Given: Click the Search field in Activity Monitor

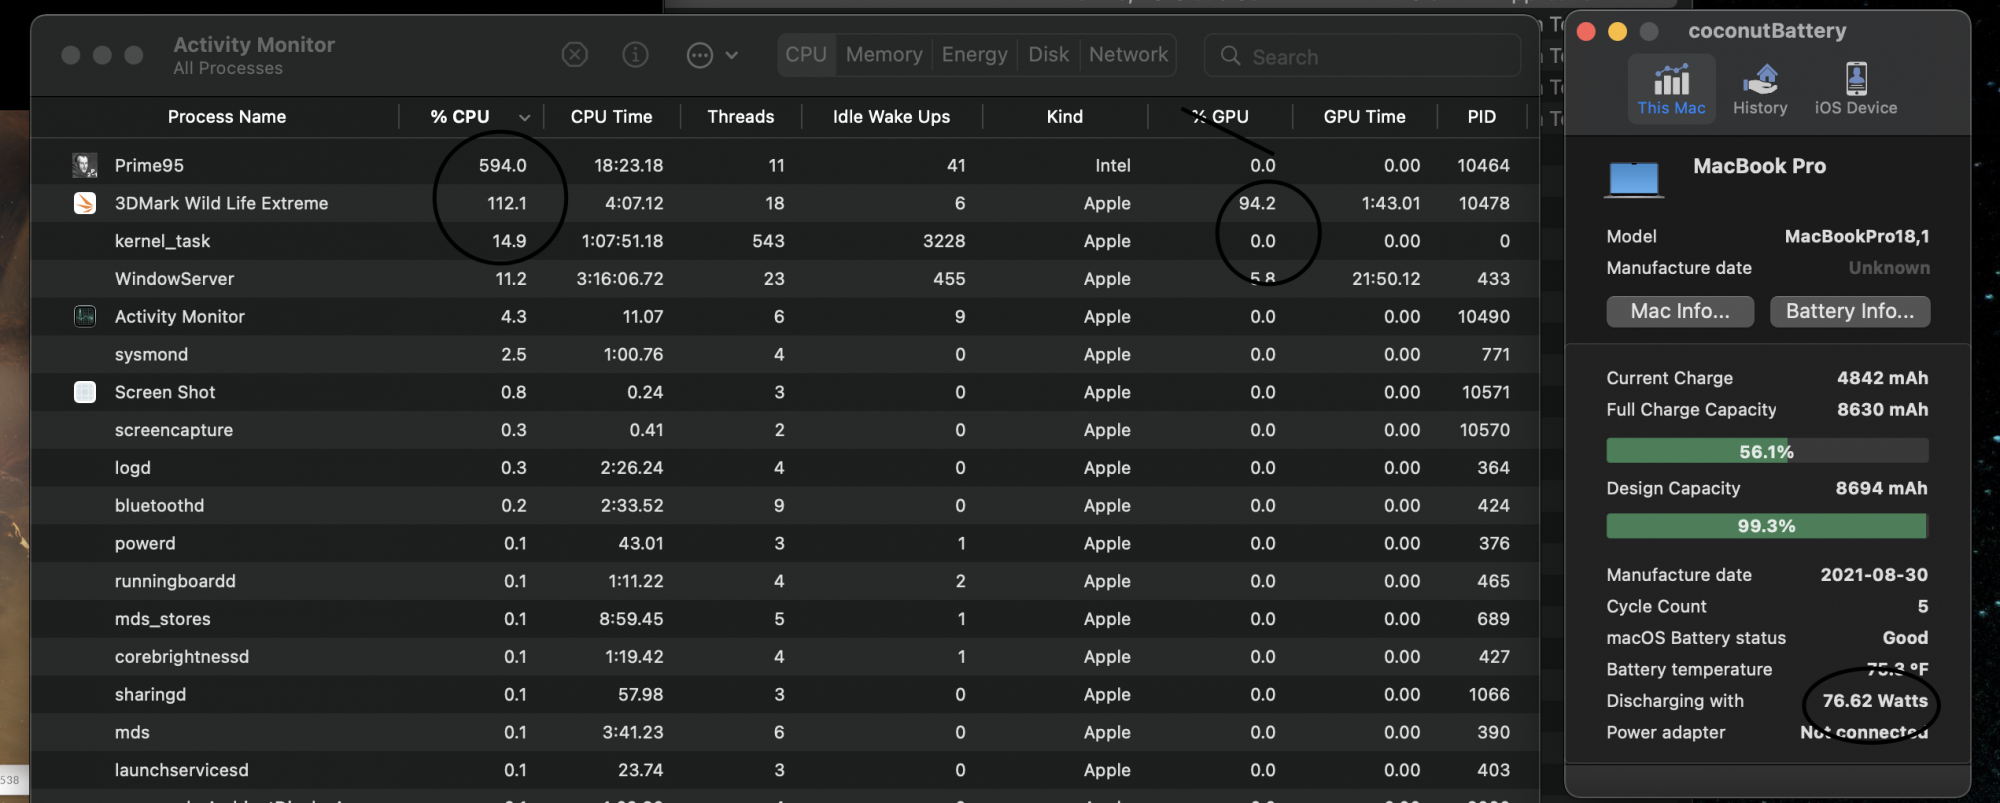Looking at the screenshot, I should point(1362,56).
